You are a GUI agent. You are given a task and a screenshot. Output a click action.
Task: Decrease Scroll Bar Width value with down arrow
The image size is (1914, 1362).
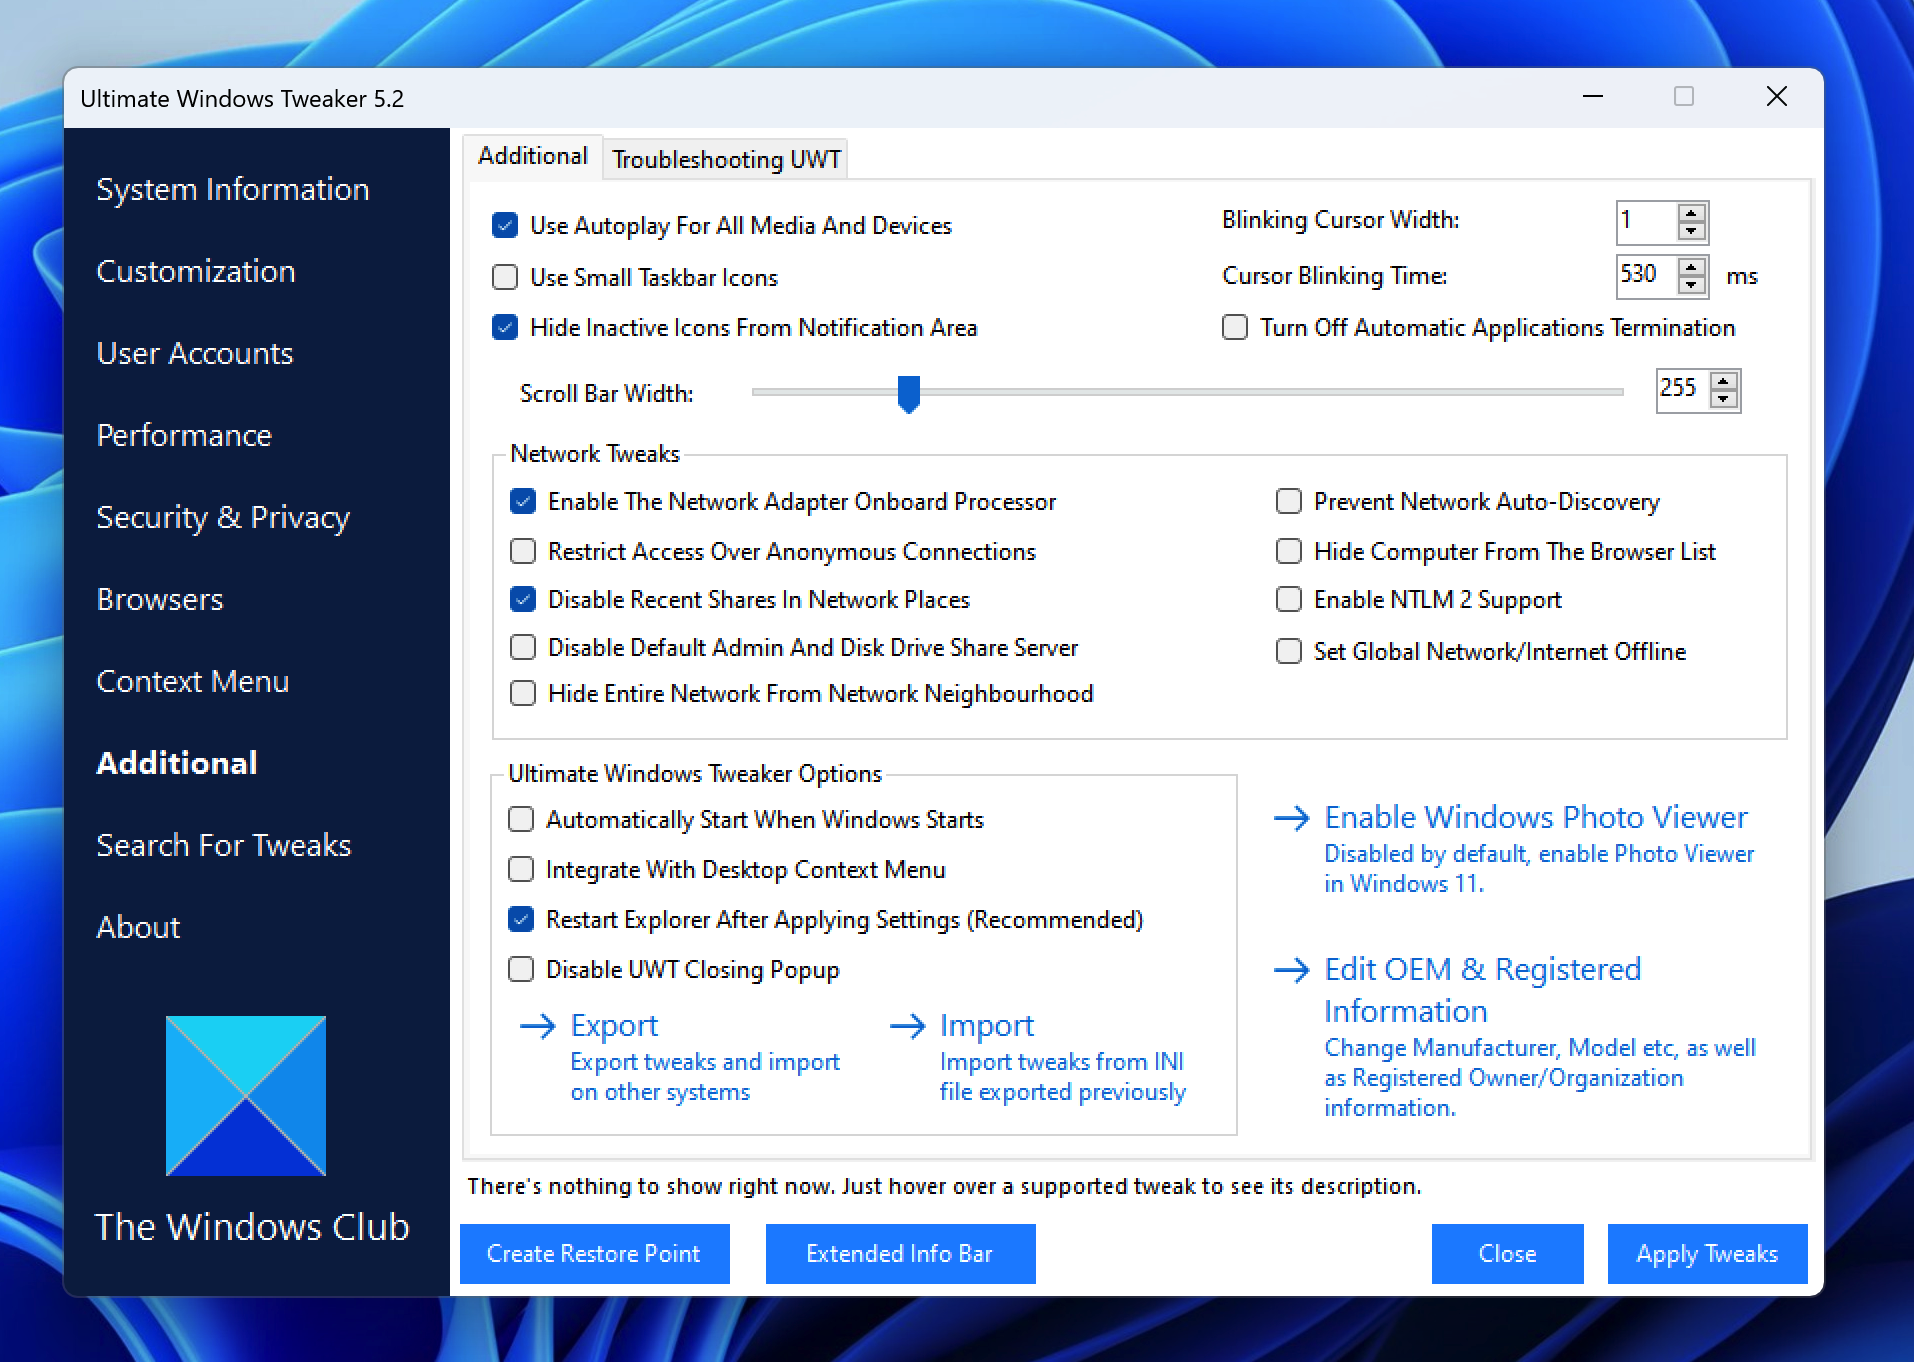[x=1723, y=399]
